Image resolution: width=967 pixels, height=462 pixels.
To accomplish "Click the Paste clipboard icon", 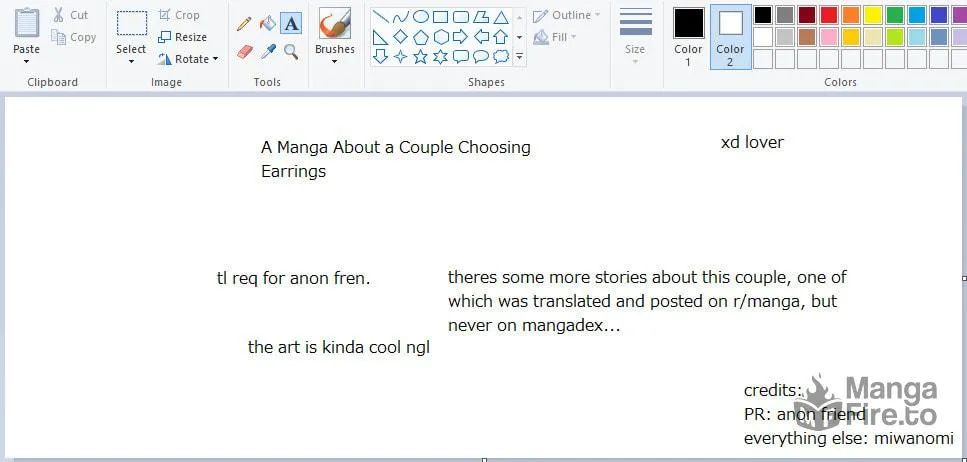I will click(x=27, y=23).
